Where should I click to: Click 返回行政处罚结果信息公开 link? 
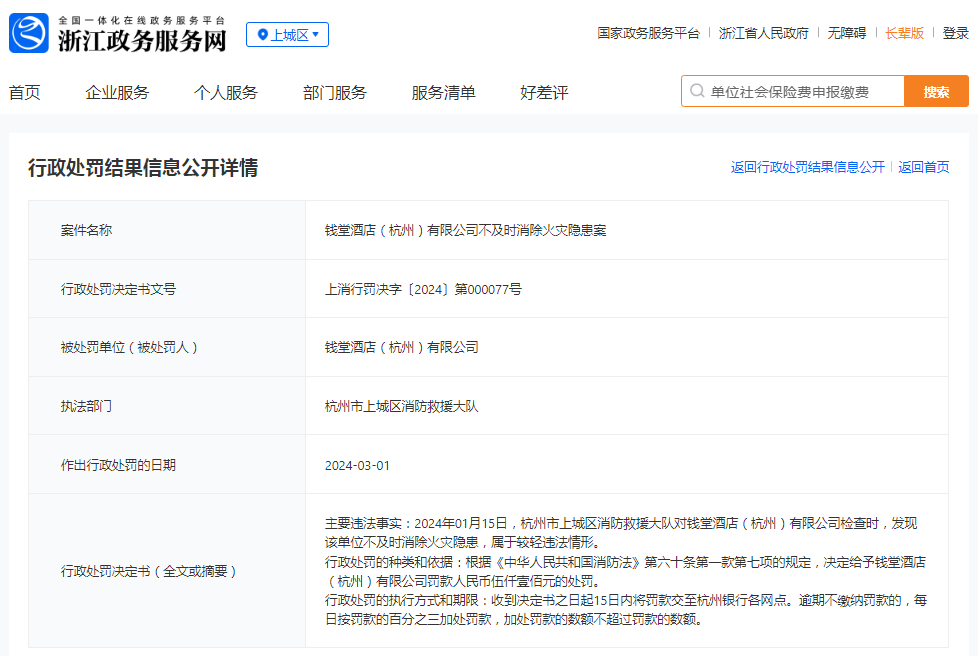tap(808, 167)
